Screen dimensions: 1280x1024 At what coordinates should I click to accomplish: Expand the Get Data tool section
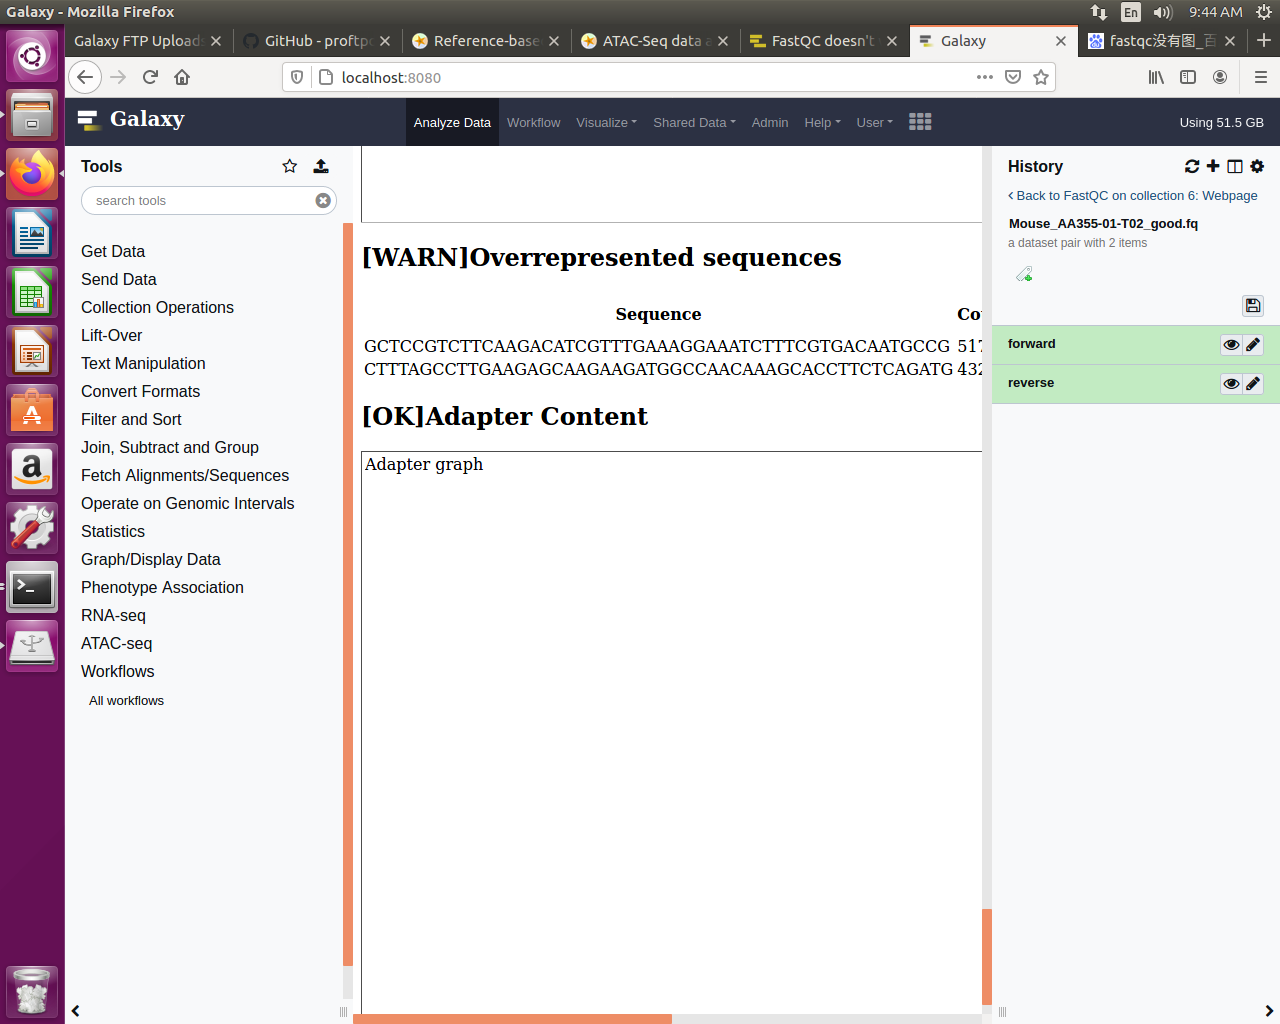click(x=113, y=251)
